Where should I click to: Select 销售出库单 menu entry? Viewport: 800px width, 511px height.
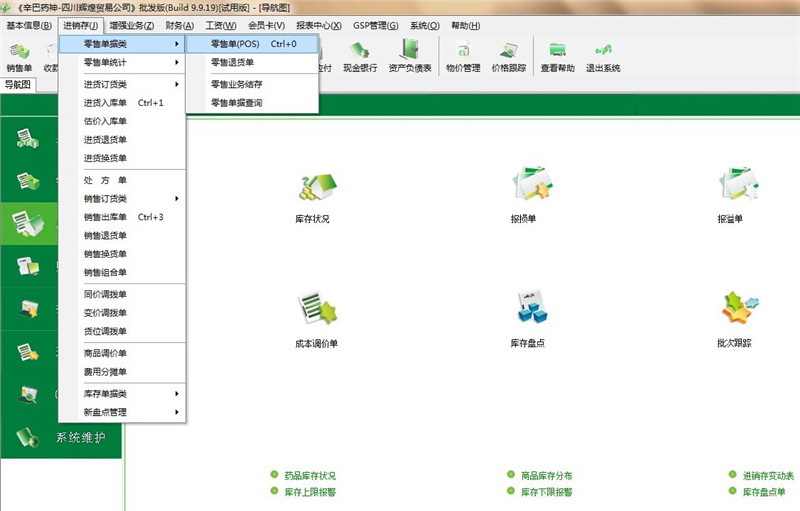coord(121,217)
